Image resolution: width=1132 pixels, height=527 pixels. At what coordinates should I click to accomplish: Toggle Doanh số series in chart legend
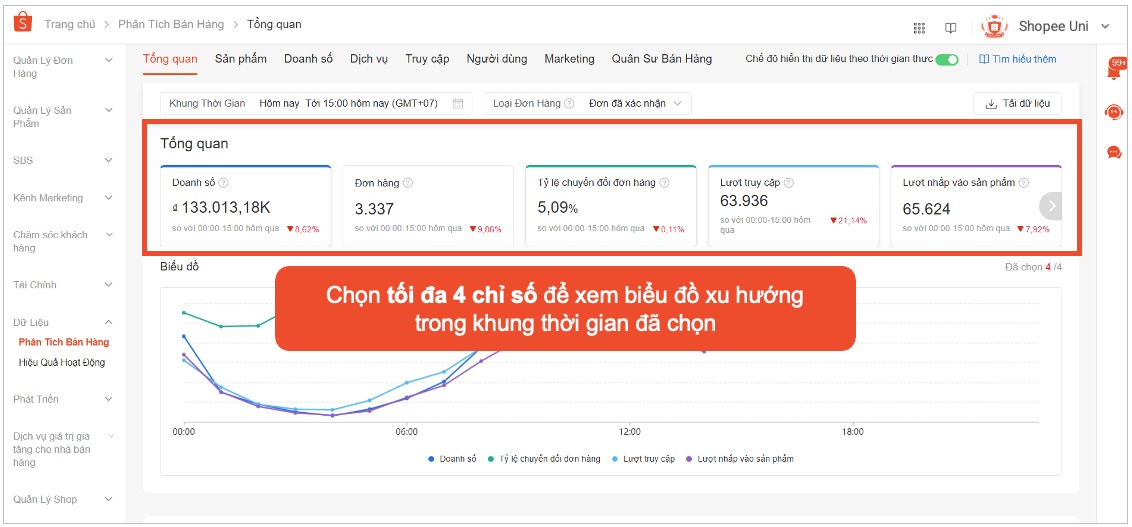452,458
